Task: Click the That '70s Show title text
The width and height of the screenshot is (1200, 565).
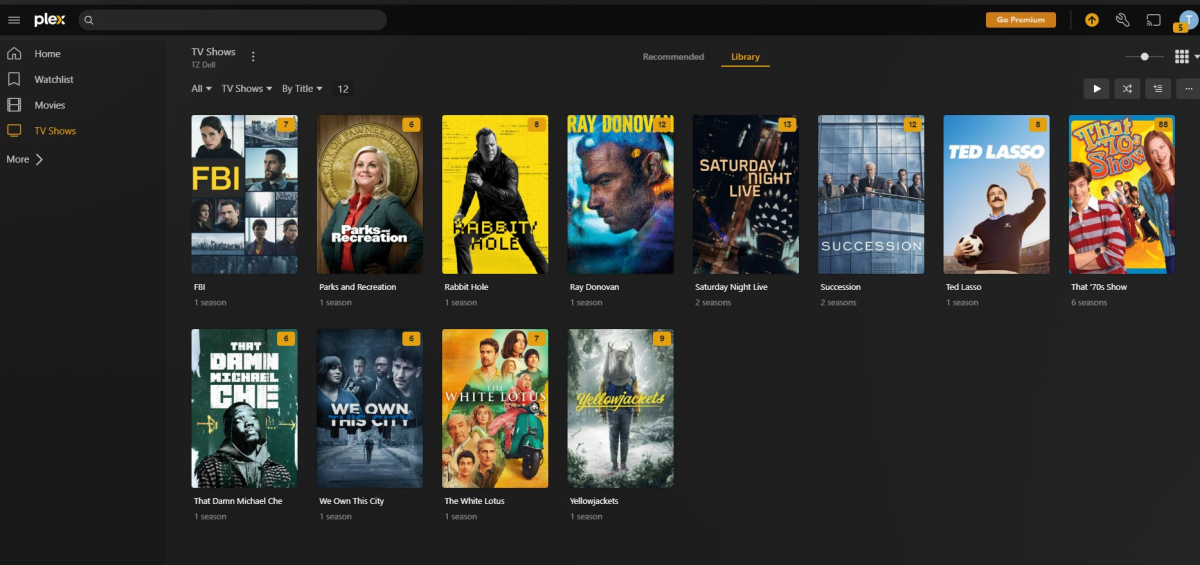Action: (x=1099, y=287)
